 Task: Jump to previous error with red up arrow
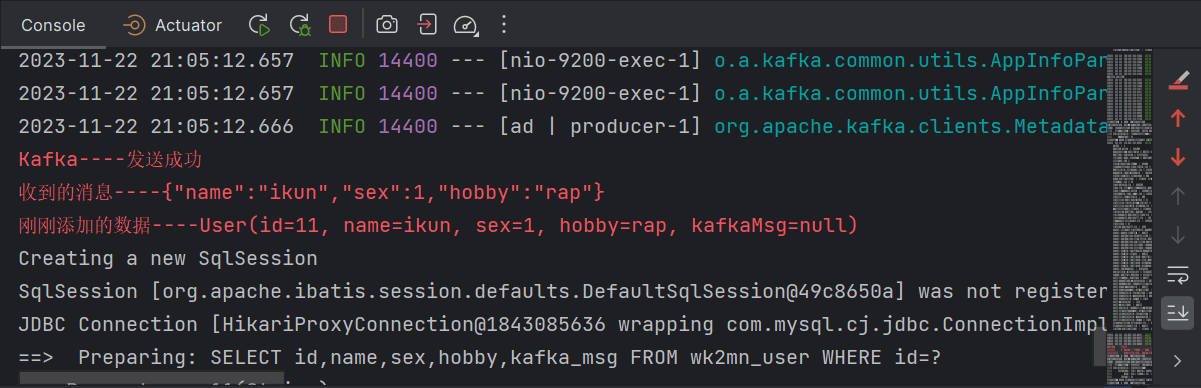tap(1178, 117)
